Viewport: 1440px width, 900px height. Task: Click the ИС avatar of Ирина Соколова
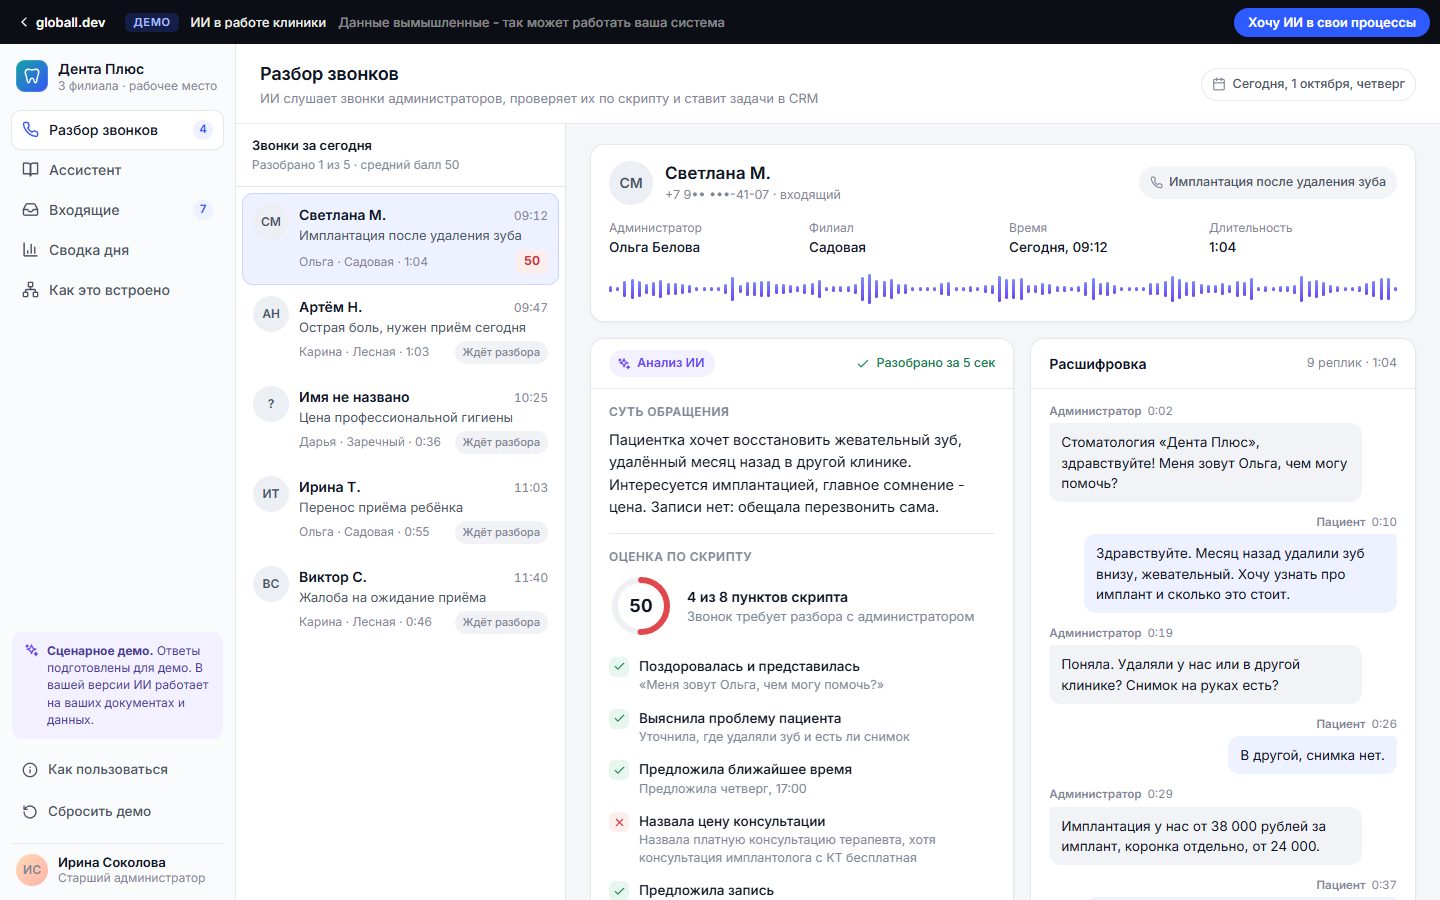coord(32,870)
